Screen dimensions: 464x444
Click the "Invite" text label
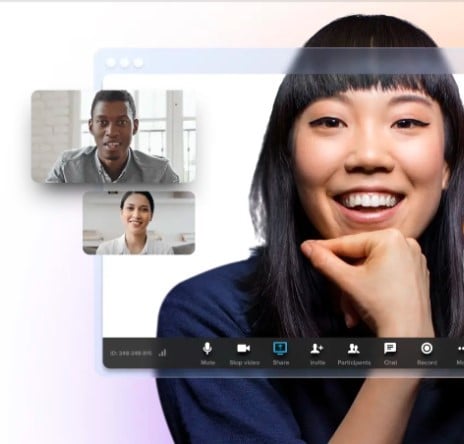[317, 363]
